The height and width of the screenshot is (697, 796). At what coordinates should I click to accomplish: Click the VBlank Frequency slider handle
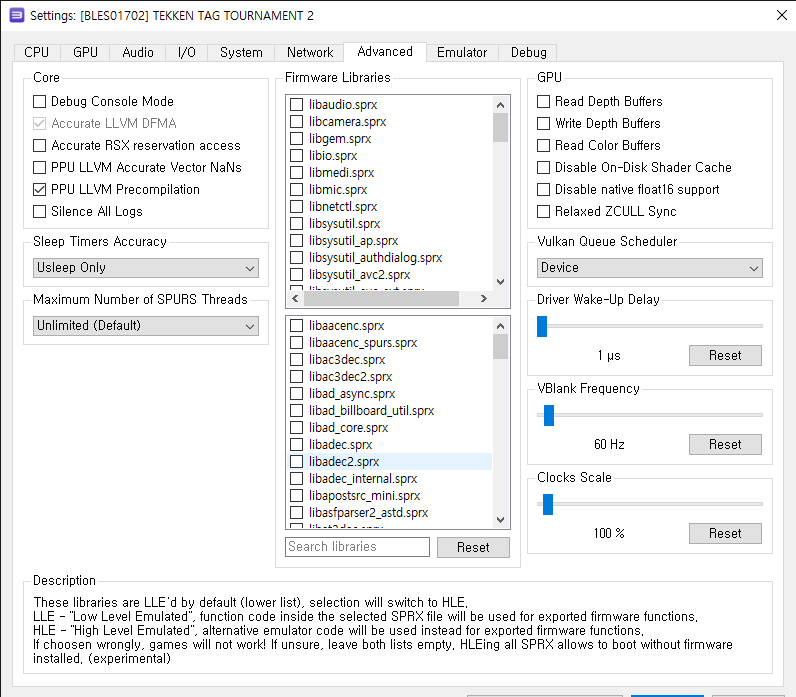click(x=549, y=415)
